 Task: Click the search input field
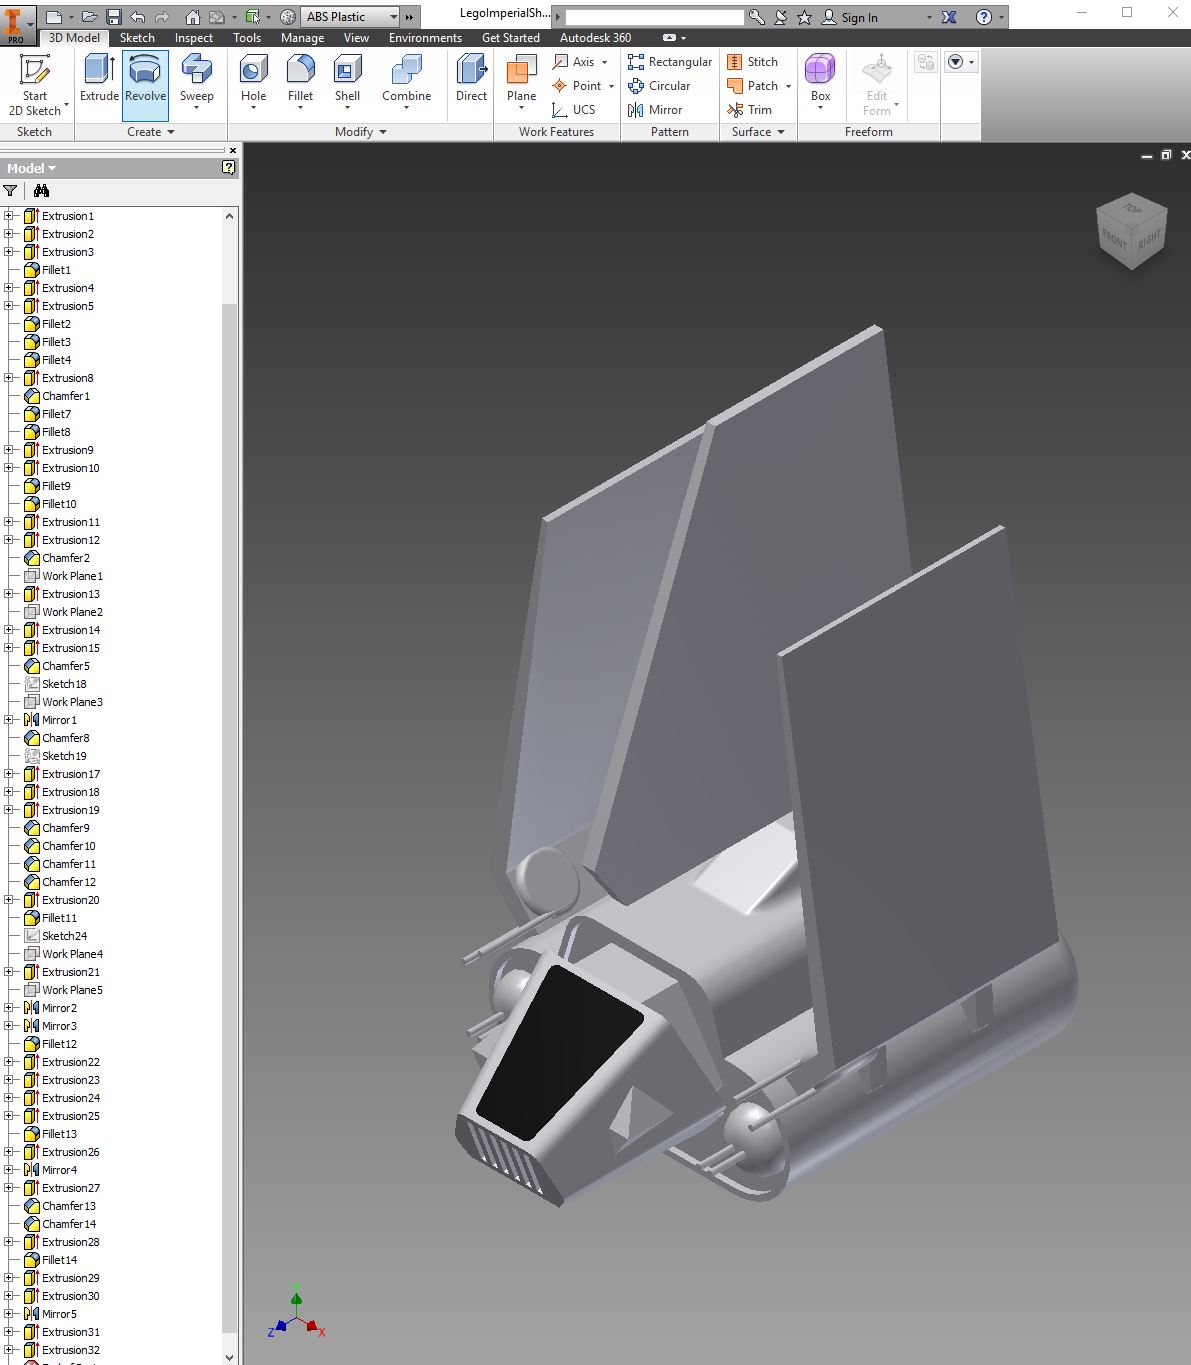click(654, 17)
